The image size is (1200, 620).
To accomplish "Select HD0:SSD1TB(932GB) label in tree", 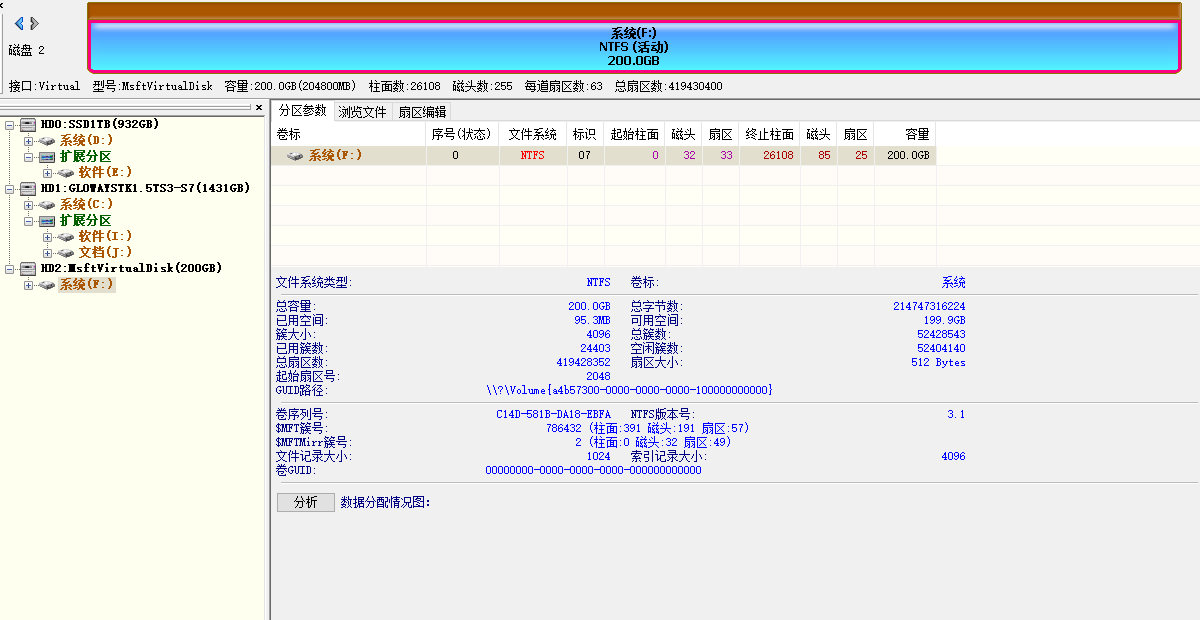I will pyautogui.click(x=99, y=125).
